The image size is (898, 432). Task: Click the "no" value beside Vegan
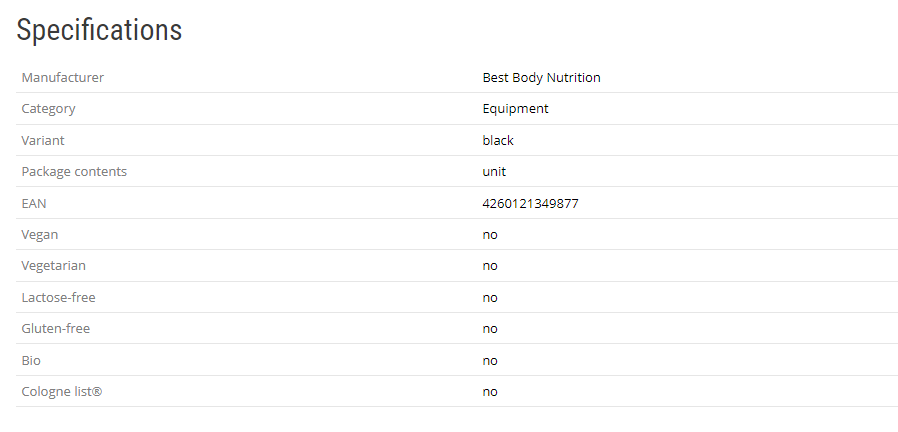(x=490, y=234)
